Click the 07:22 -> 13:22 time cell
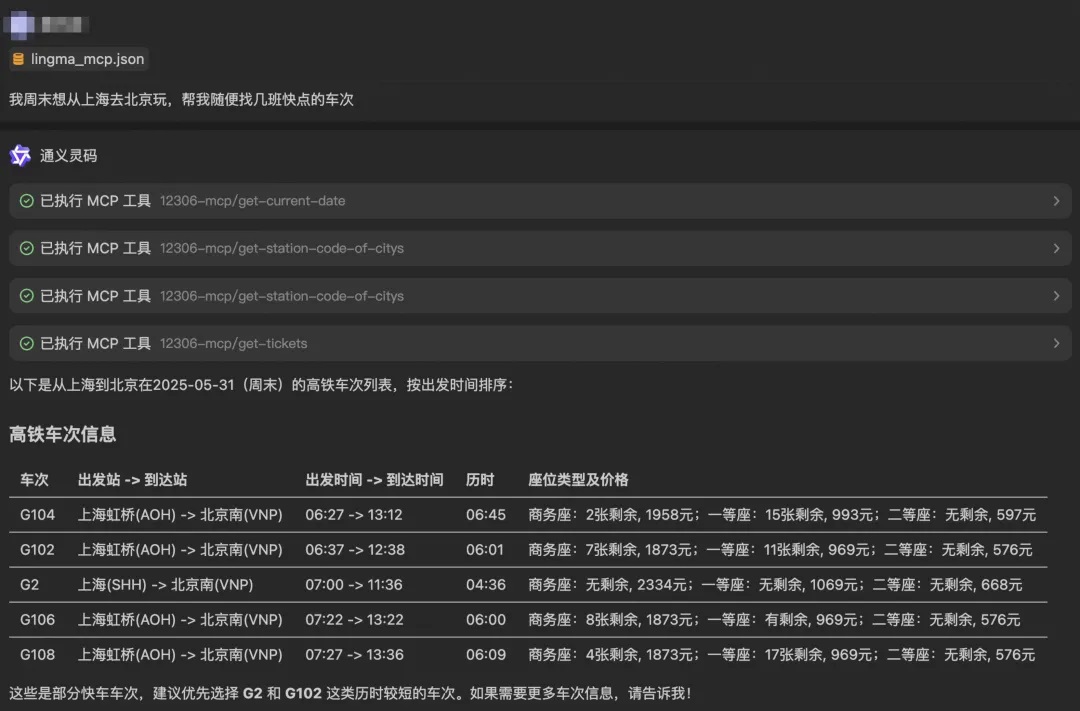The width and height of the screenshot is (1080, 711). pyautogui.click(x=355, y=620)
